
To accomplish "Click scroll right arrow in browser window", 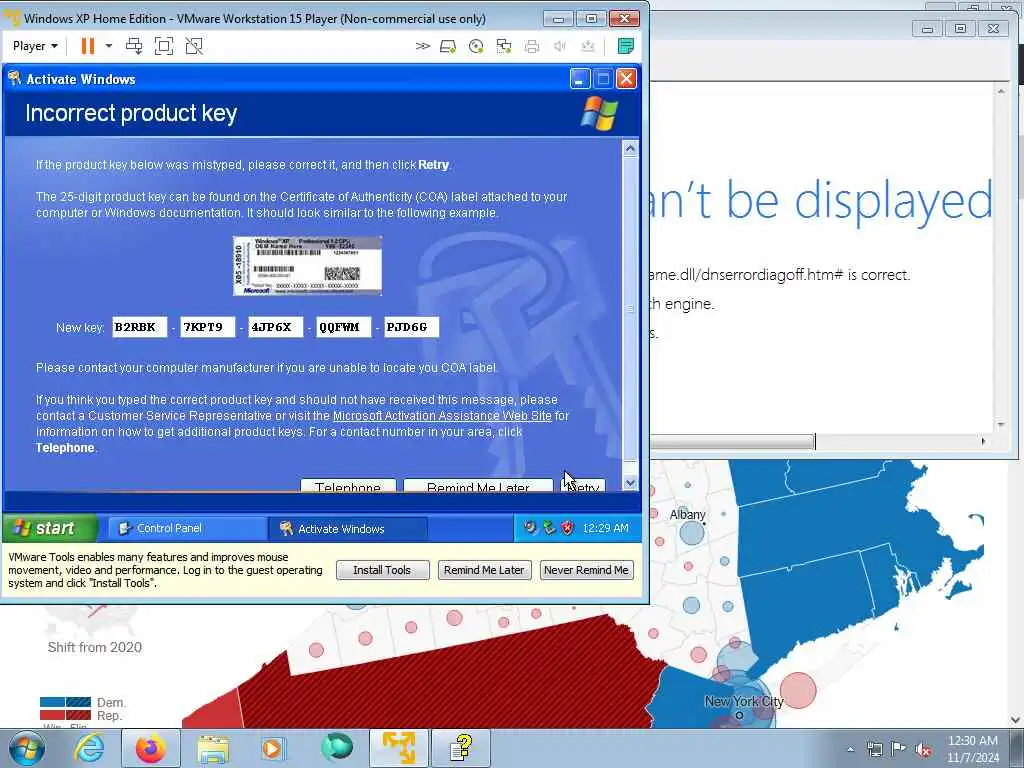I will [984, 441].
